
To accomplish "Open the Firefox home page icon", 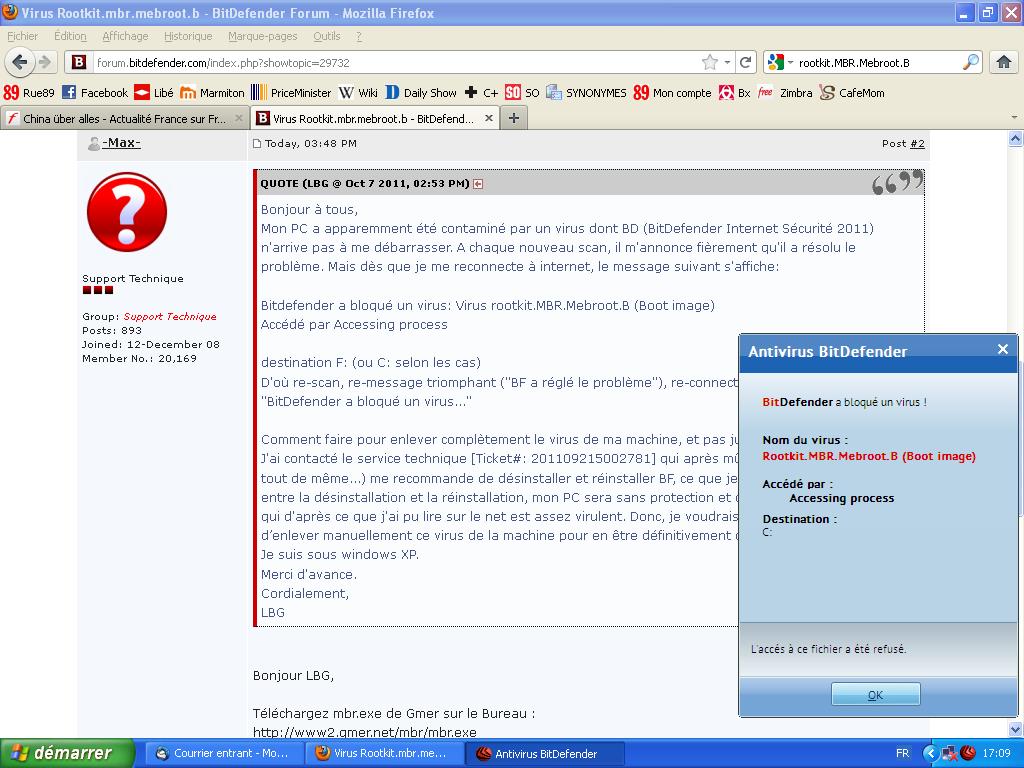I will point(1004,62).
